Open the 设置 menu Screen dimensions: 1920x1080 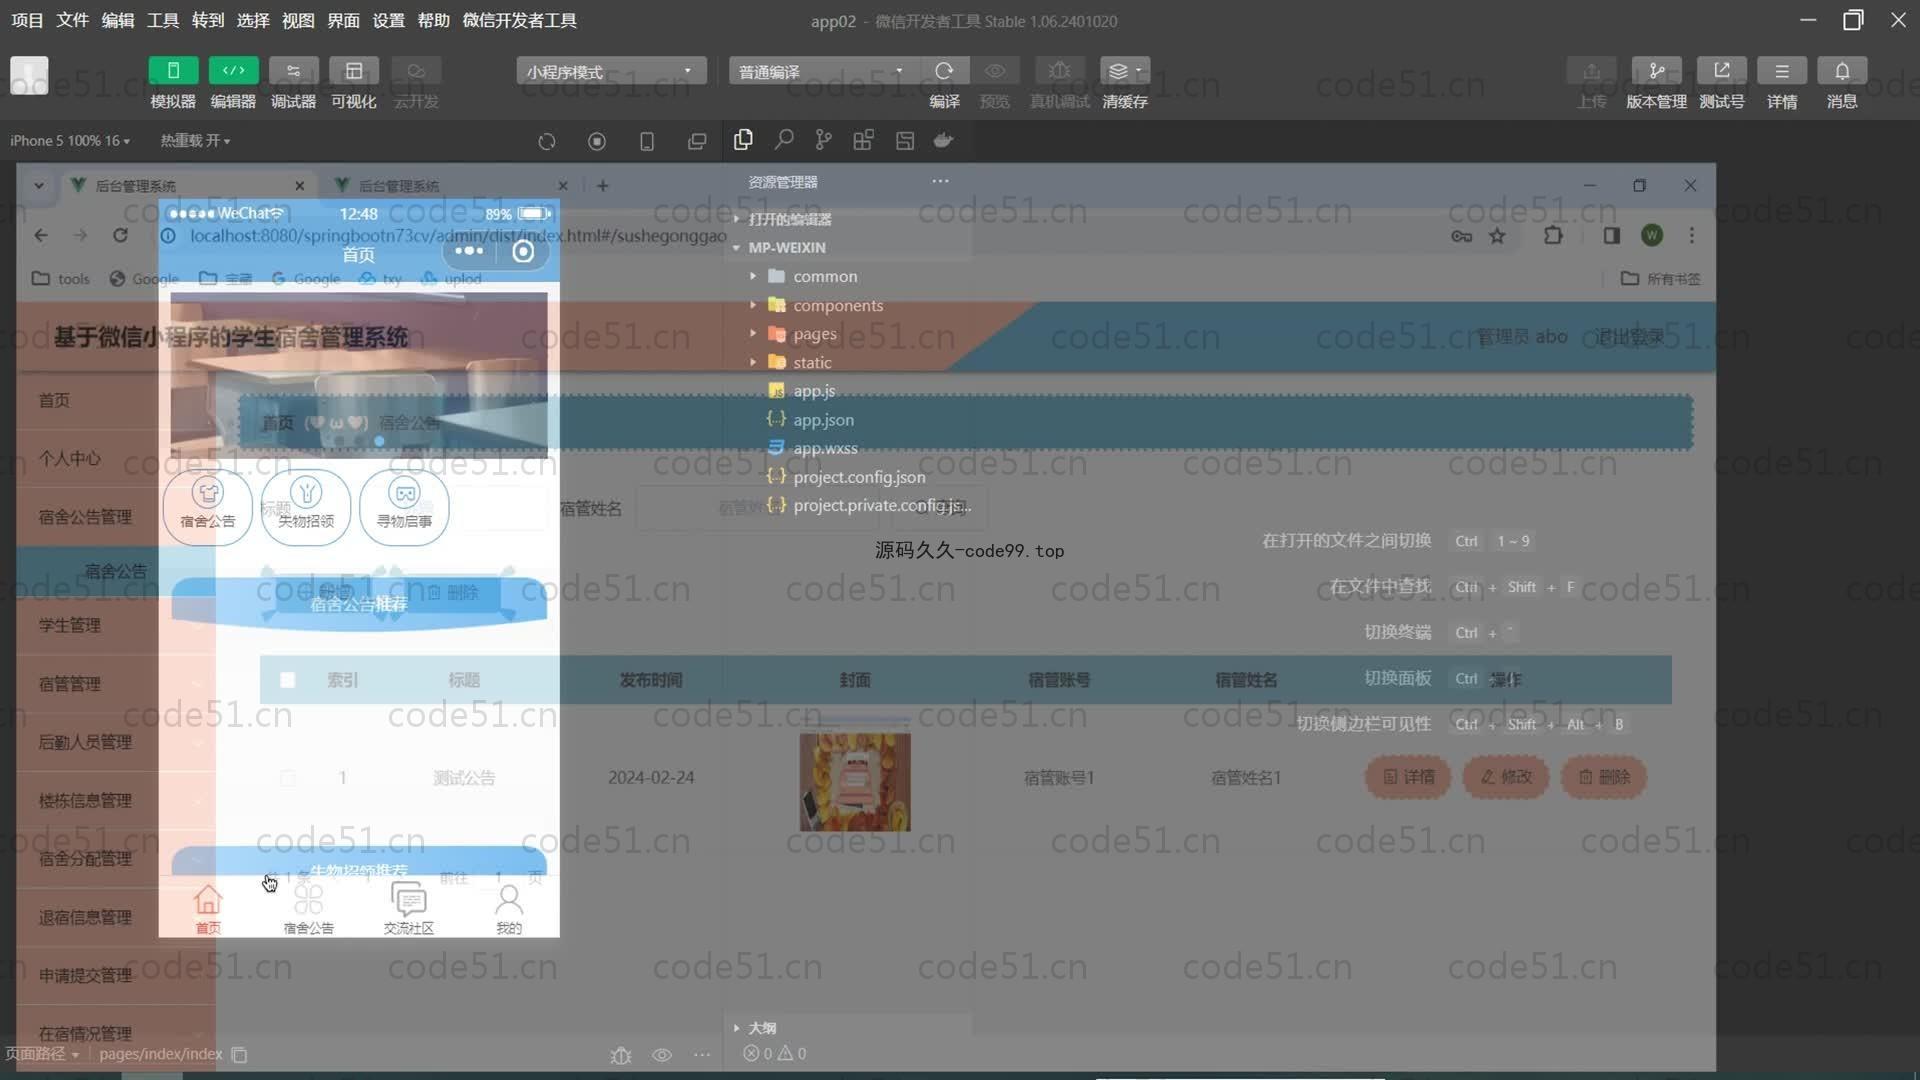(x=388, y=20)
